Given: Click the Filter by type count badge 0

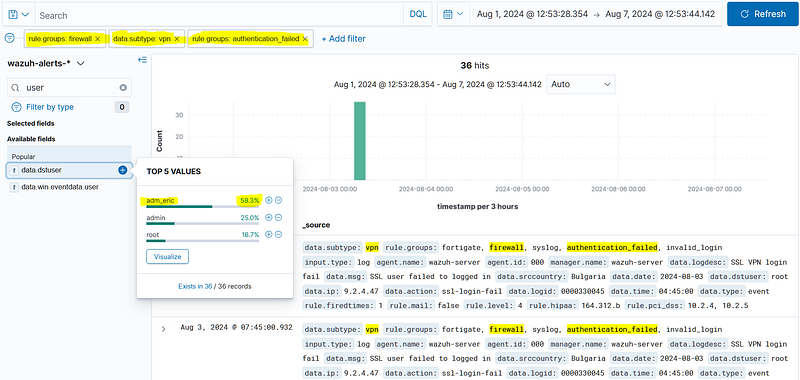Looking at the screenshot, I should (x=122, y=107).
